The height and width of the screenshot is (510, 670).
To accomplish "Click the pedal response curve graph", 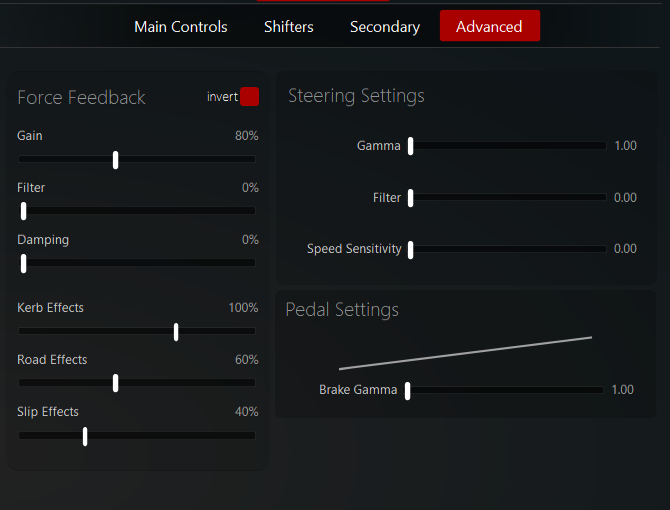I will [465, 353].
